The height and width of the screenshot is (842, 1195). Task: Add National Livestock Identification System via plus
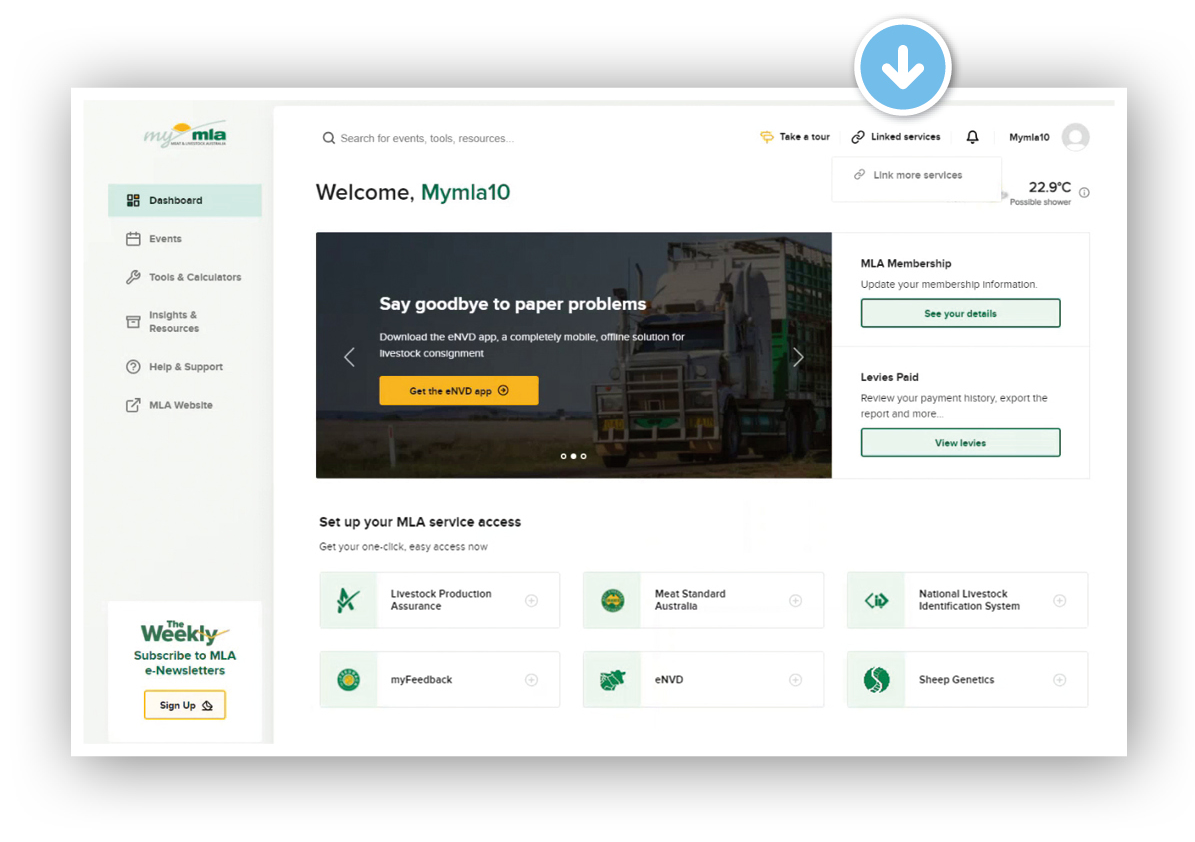click(1059, 600)
